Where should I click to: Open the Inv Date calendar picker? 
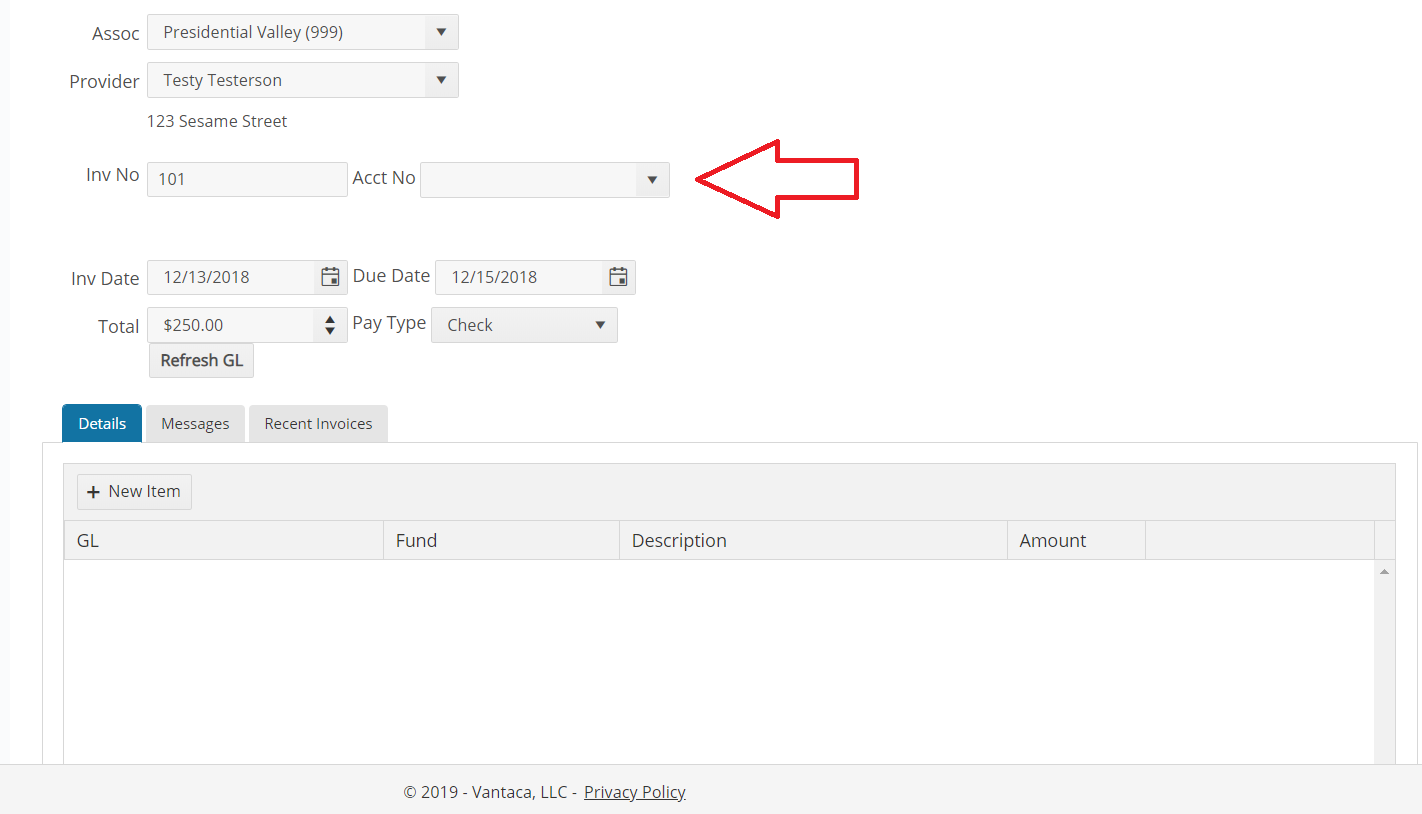(x=330, y=277)
